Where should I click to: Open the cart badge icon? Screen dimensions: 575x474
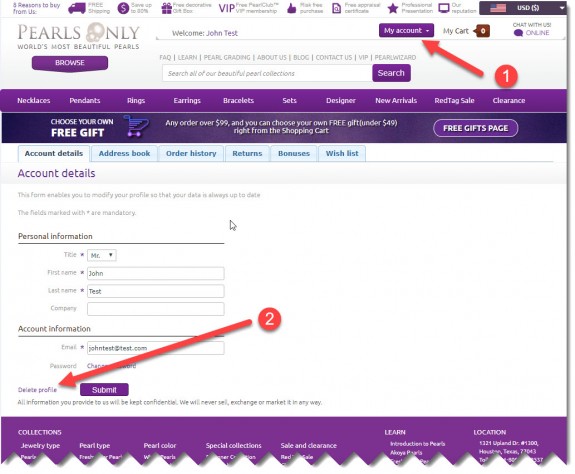coord(482,31)
